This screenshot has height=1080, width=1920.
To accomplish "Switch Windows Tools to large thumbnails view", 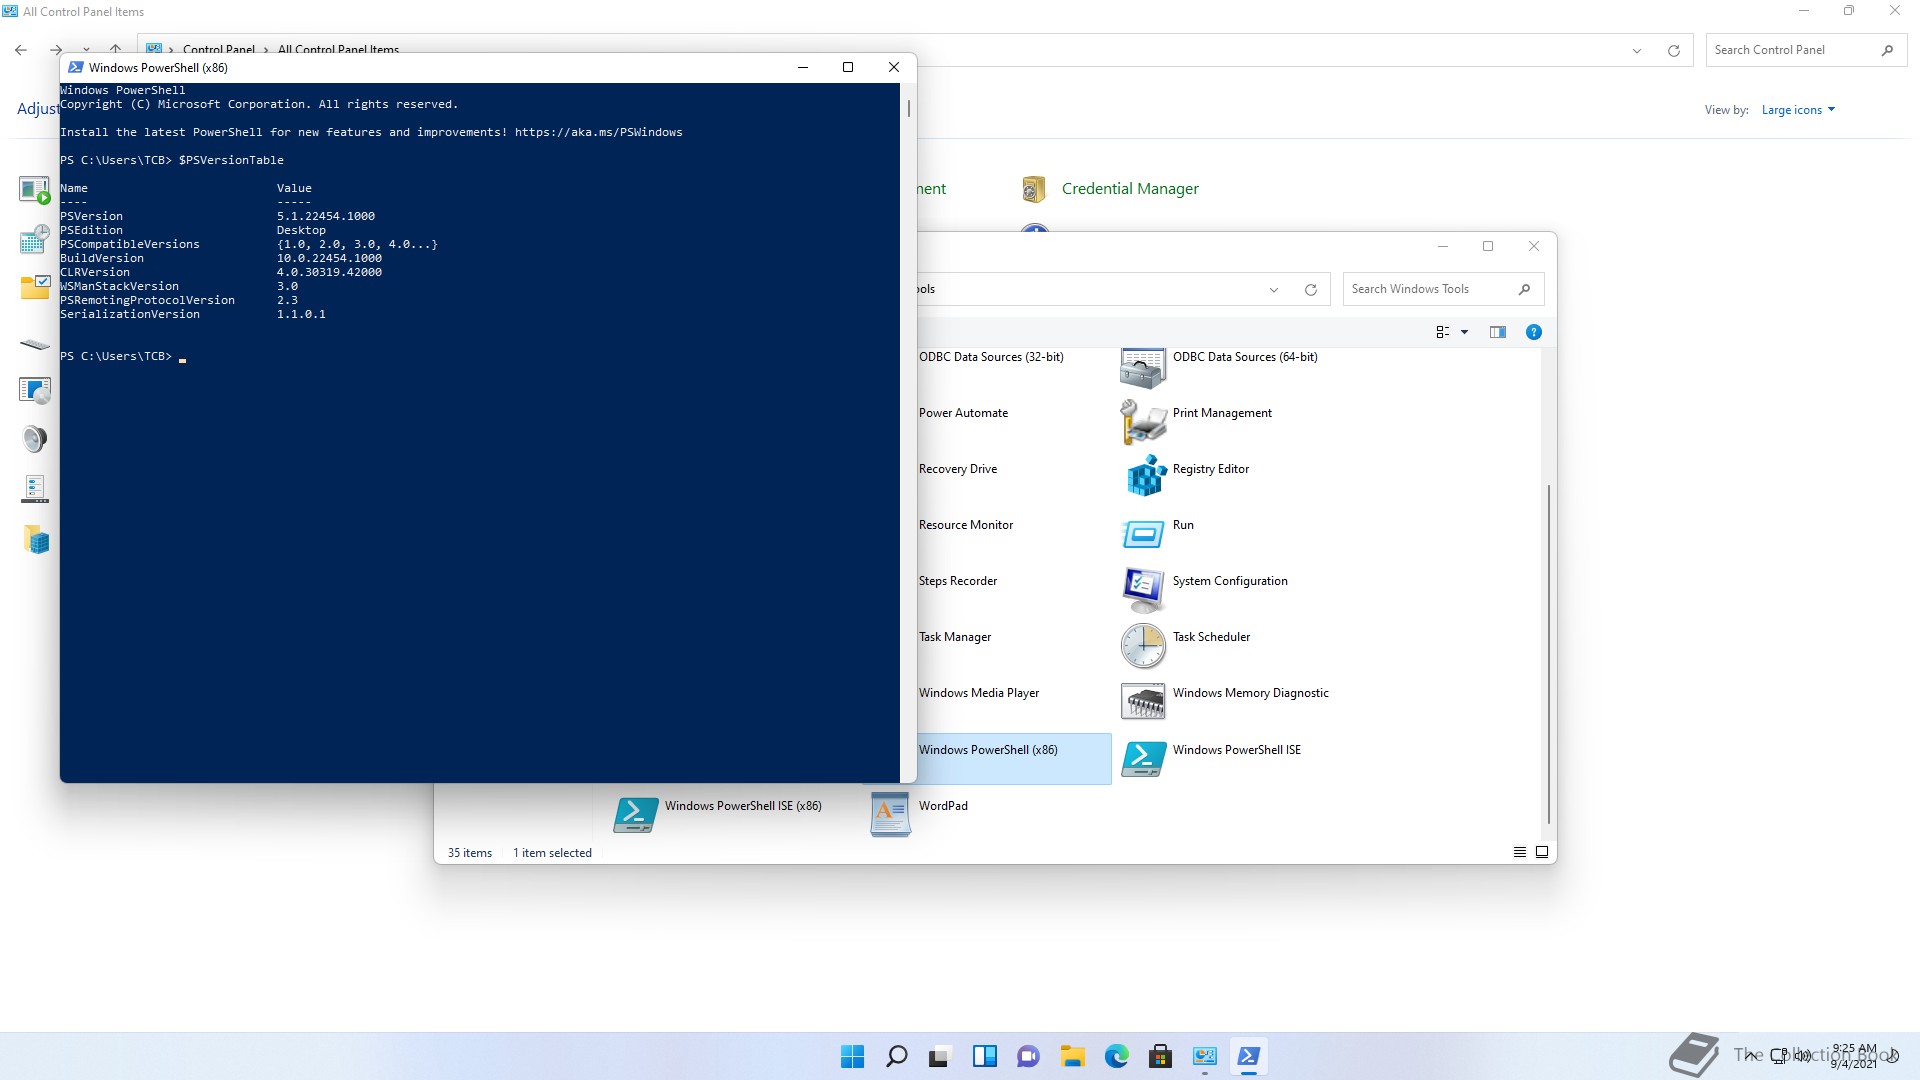I will coord(1541,852).
